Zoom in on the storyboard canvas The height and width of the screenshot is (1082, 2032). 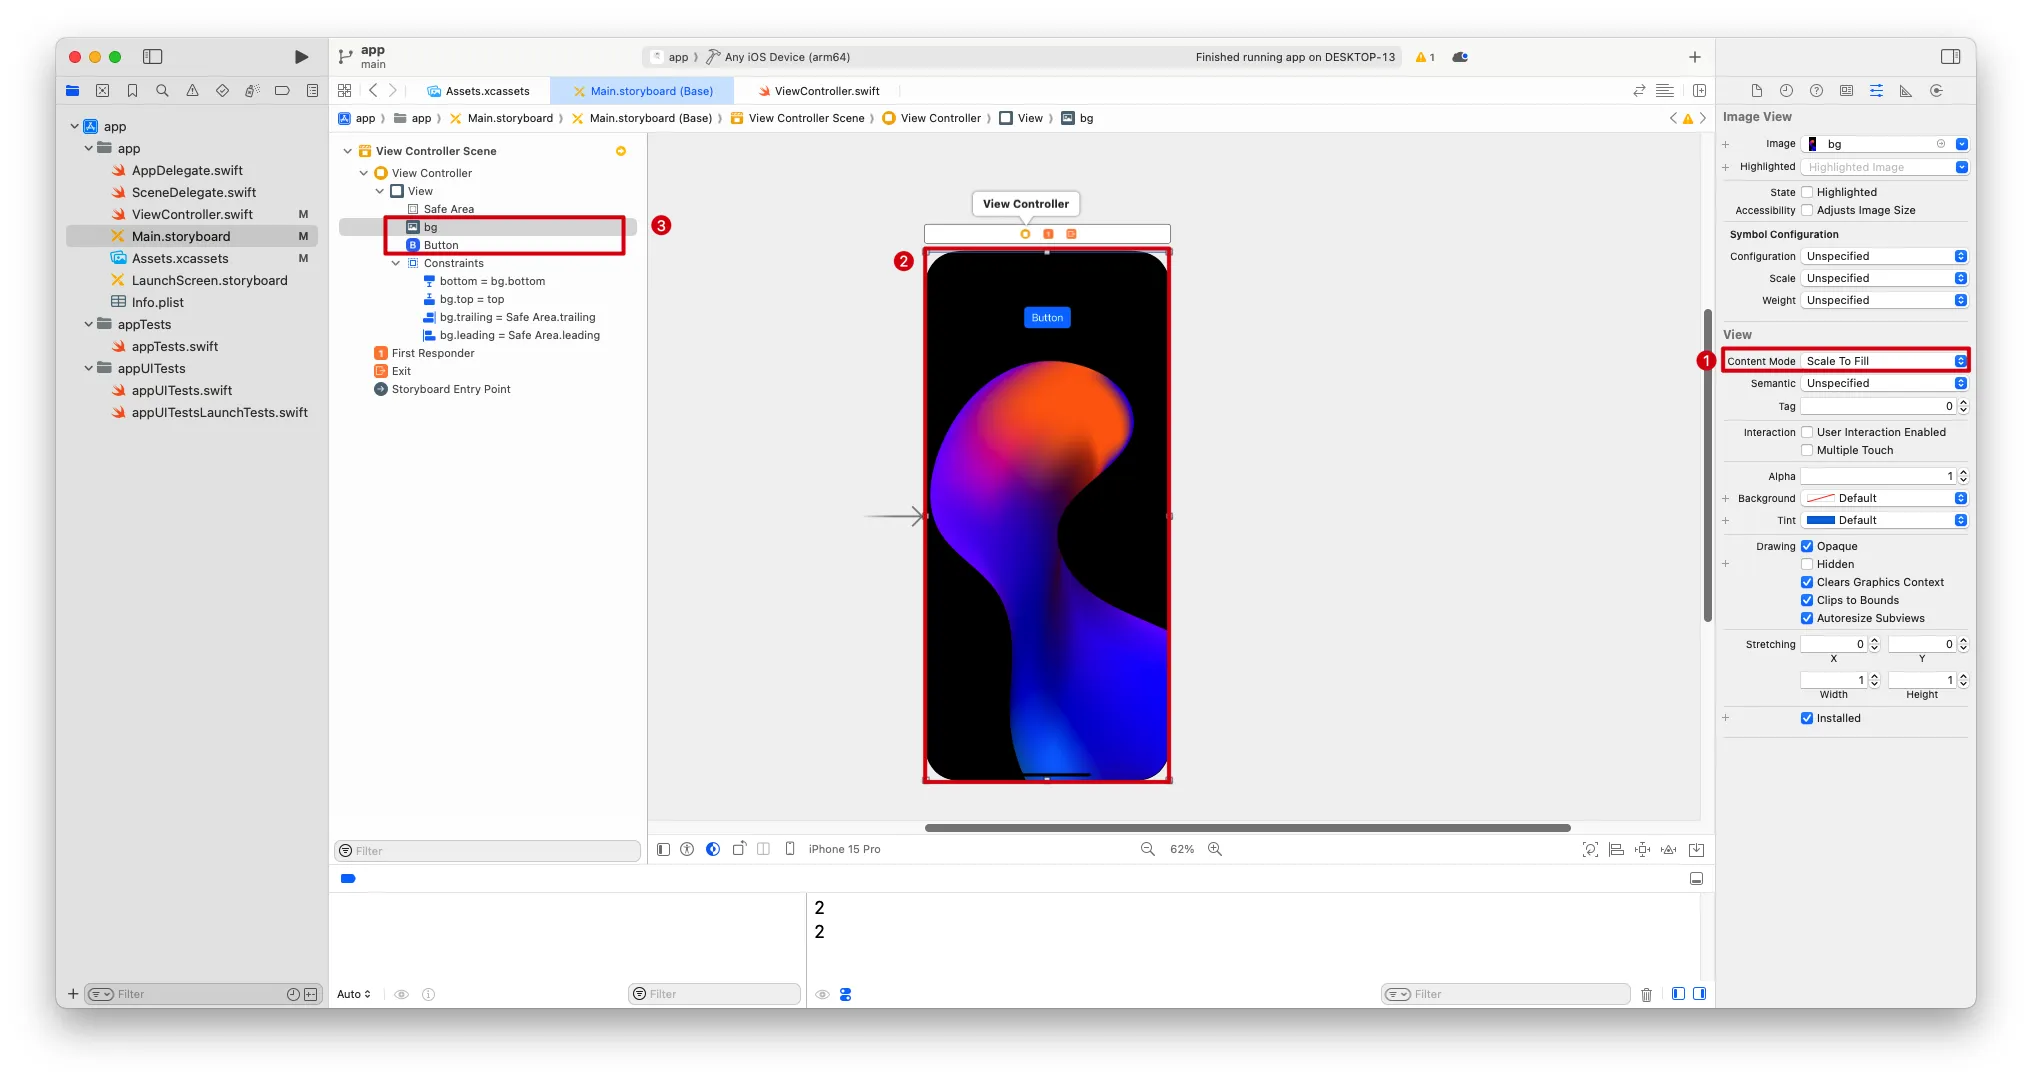[x=1215, y=849]
